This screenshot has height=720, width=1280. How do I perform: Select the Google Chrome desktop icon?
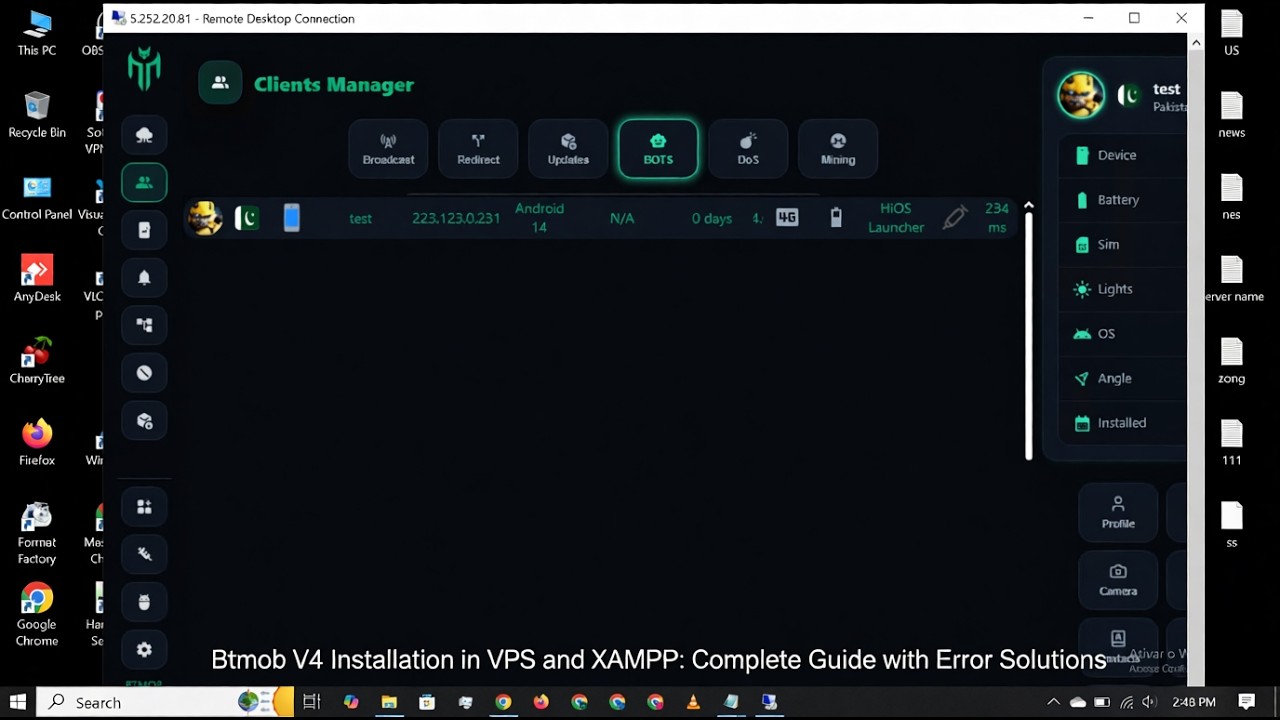coord(37,615)
